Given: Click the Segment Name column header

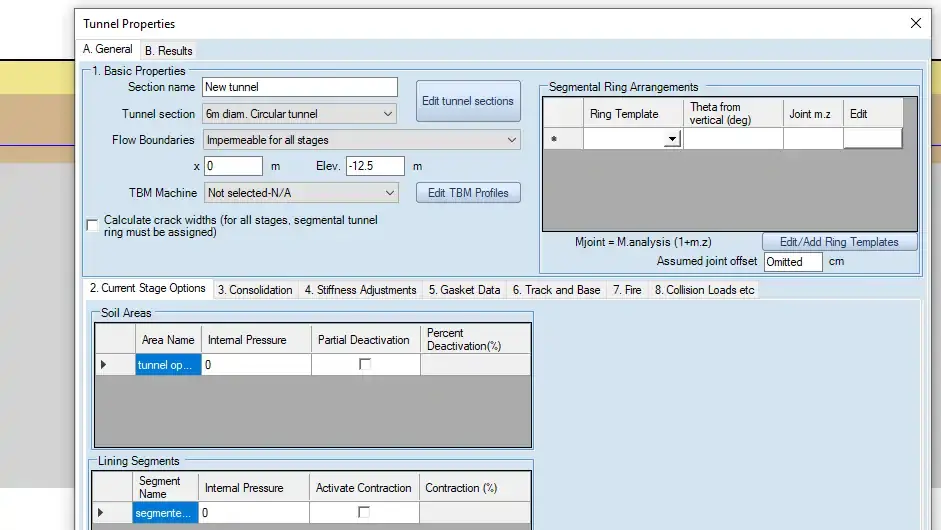Looking at the screenshot, I should pos(165,487).
